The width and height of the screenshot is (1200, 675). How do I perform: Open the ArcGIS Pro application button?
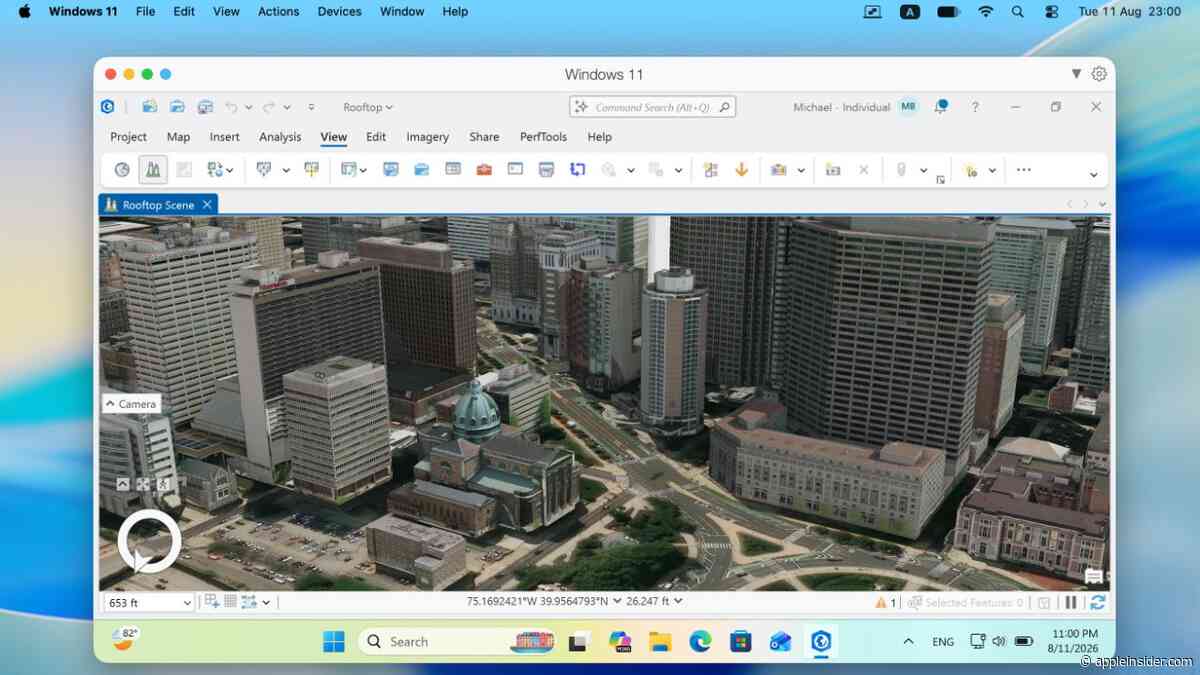click(108, 107)
